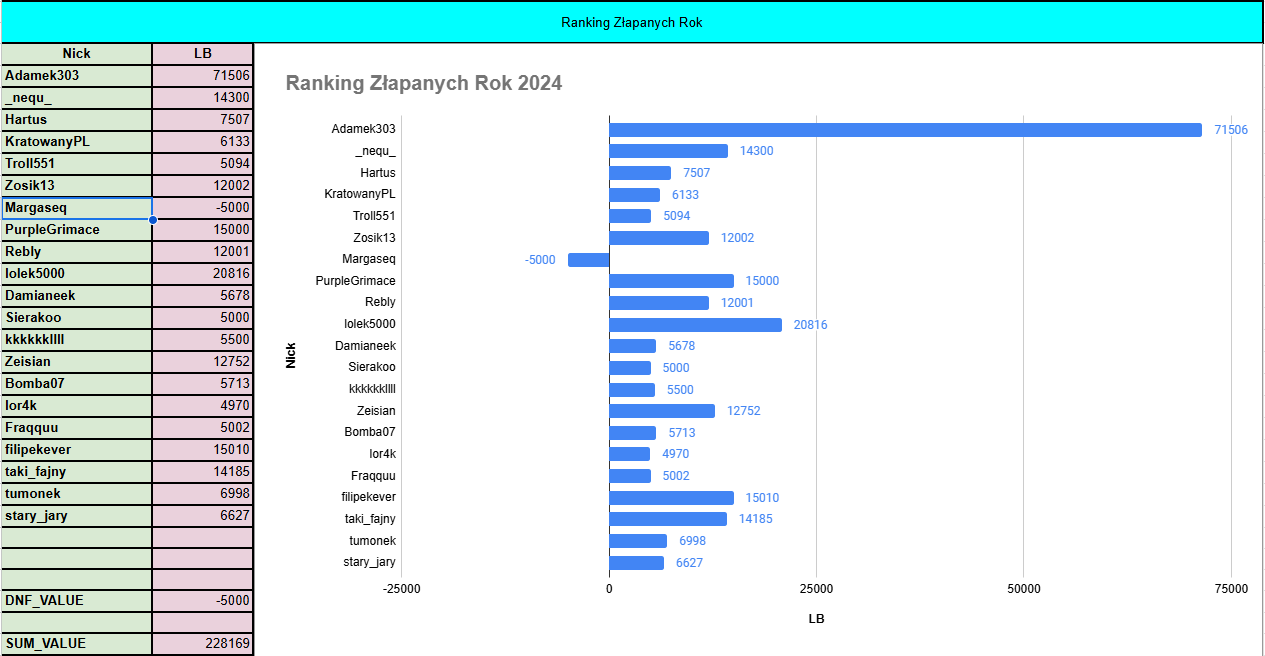Click the stary_jary bar in the chart
The image size is (1265, 656).
(636, 563)
